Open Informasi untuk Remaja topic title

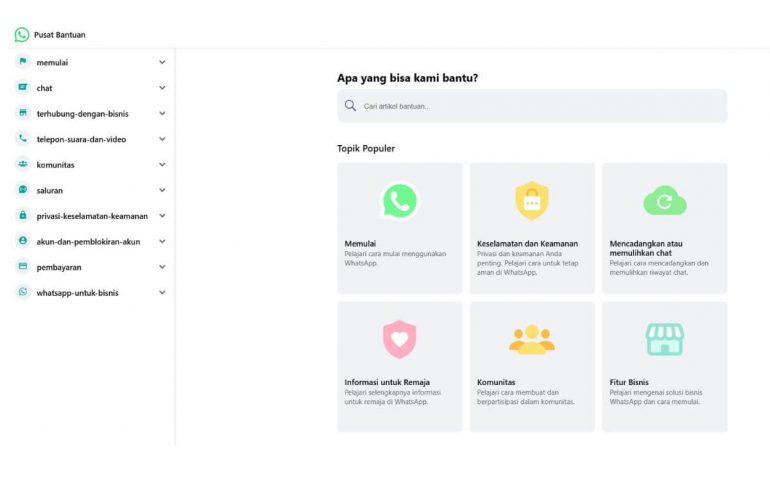(387, 382)
